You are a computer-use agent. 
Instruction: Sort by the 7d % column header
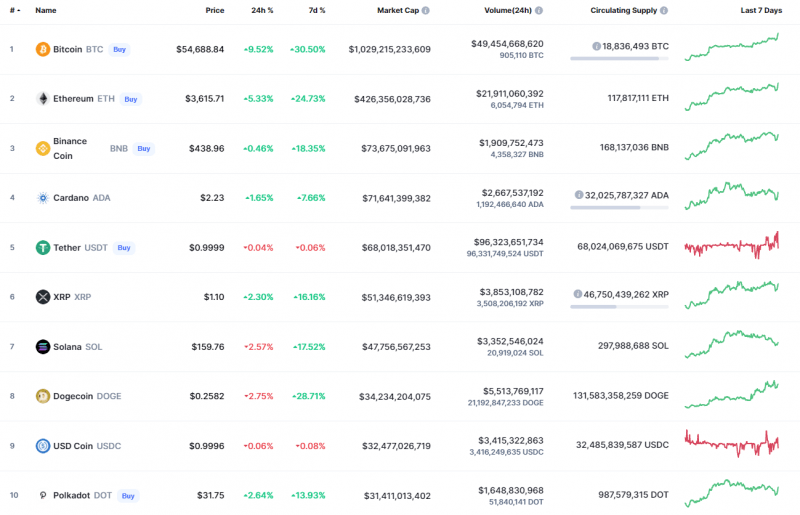coord(316,10)
